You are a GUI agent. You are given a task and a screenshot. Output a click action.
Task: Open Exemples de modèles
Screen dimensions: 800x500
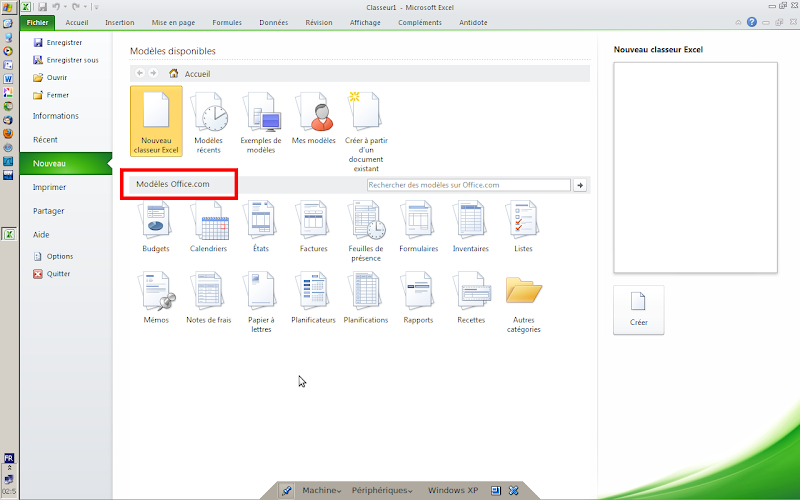click(261, 122)
